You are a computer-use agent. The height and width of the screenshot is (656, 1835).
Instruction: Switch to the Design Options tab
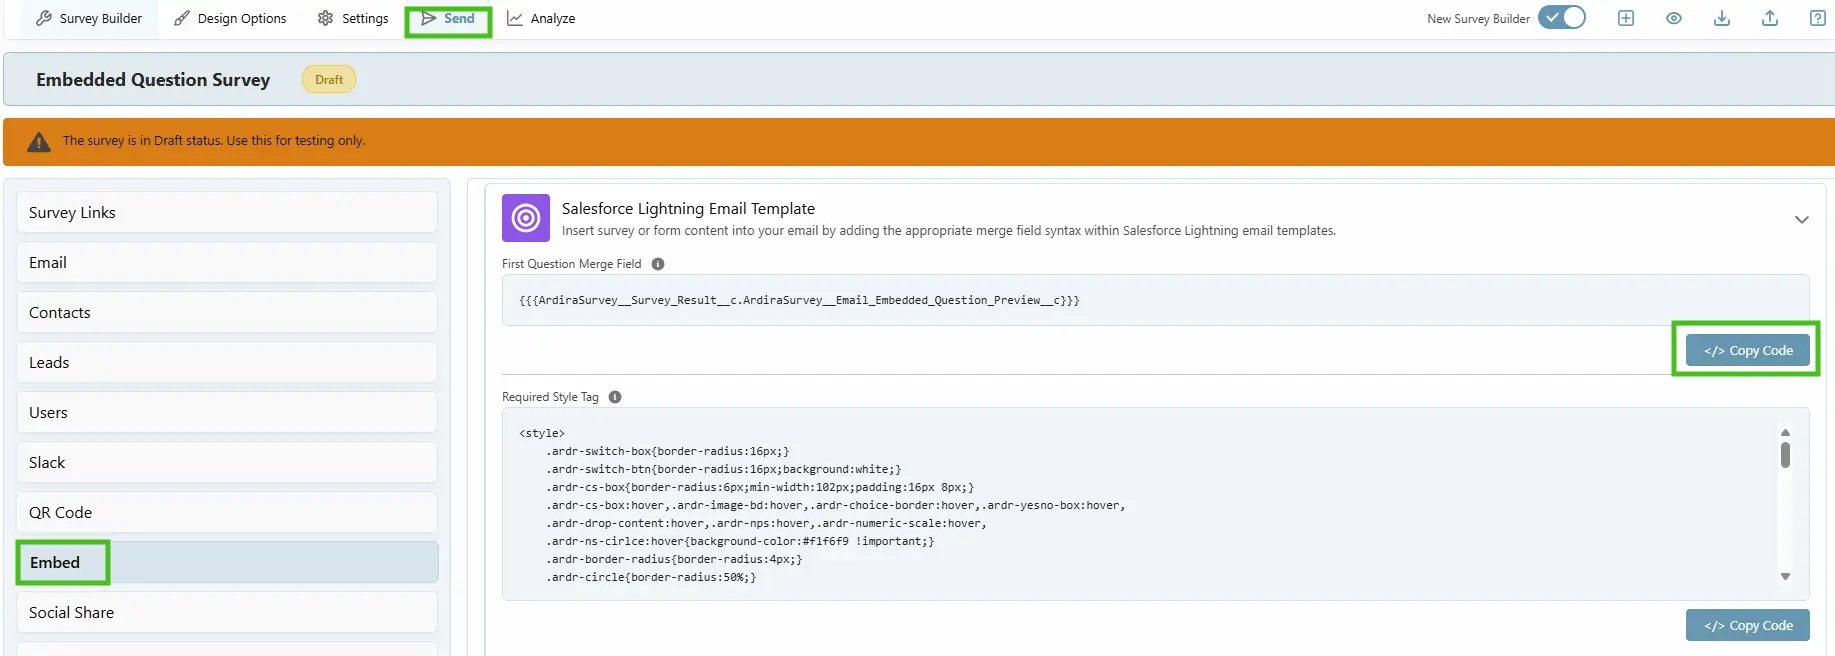[x=229, y=19]
